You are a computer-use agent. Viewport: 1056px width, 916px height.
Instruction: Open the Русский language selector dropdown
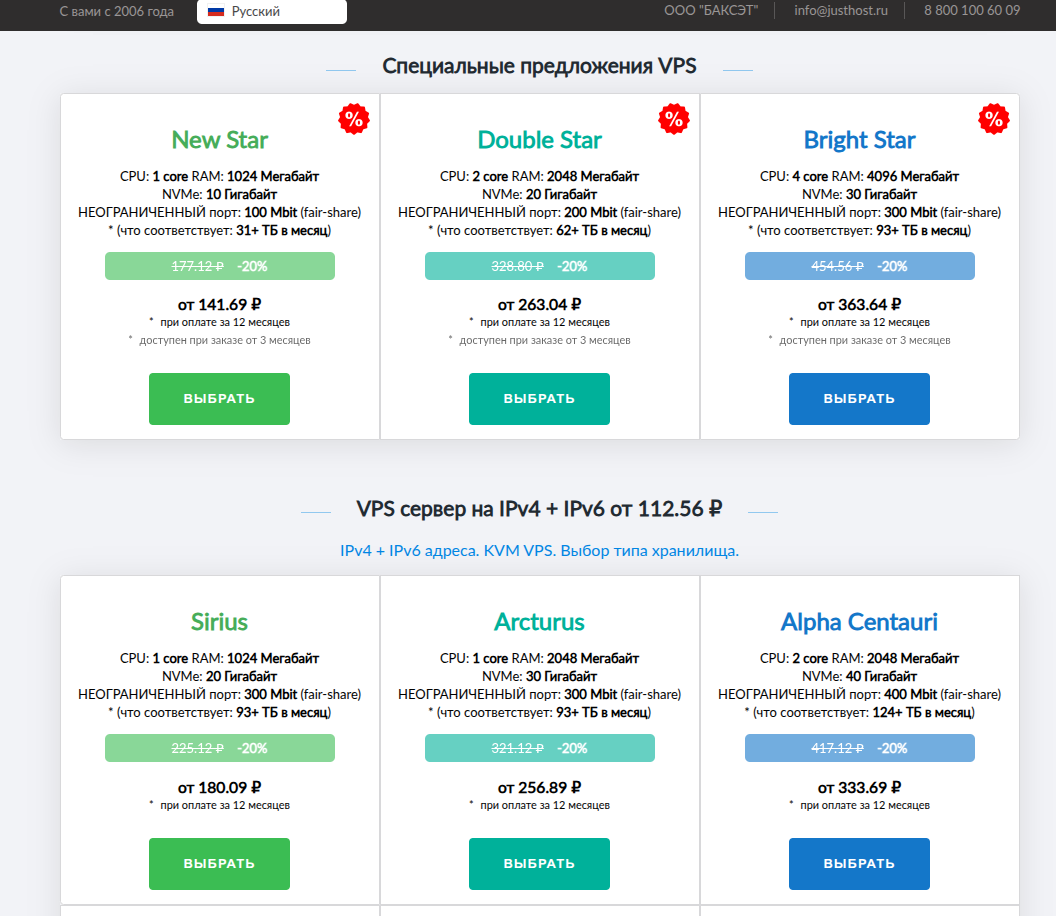271,11
